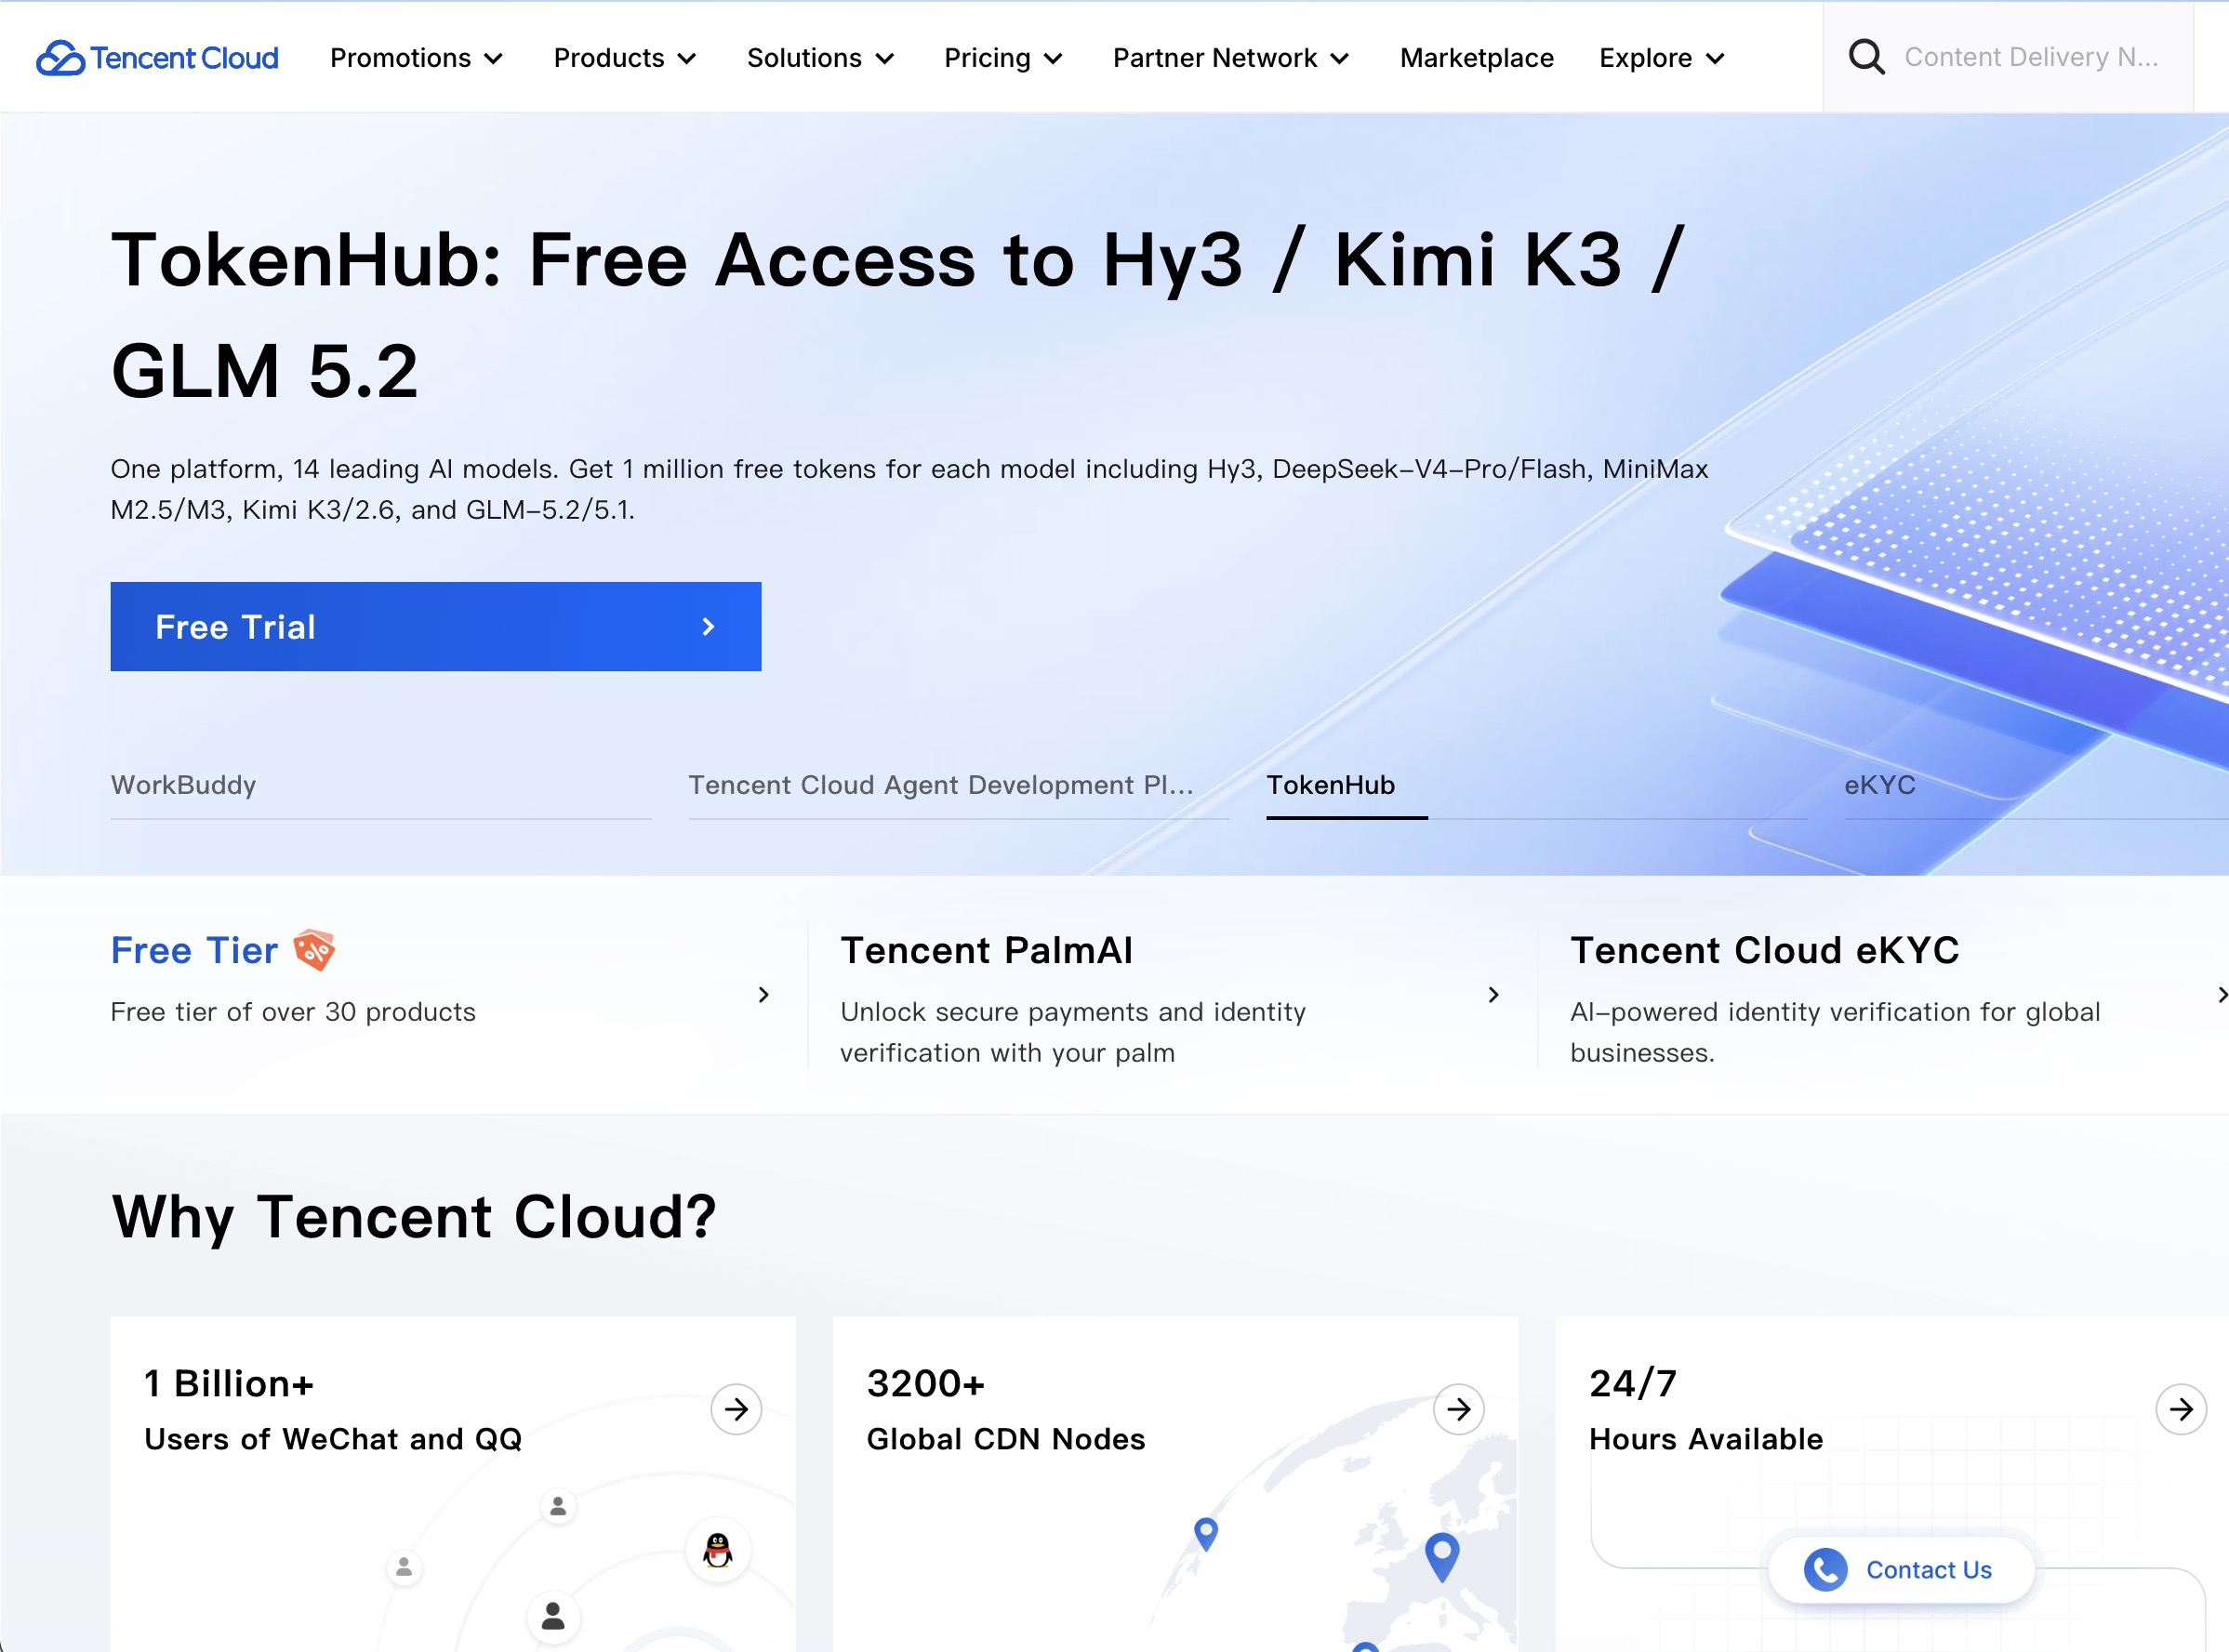The width and height of the screenshot is (2229, 1652).
Task: Click the Free Tier coupon icon
Action: (x=314, y=950)
